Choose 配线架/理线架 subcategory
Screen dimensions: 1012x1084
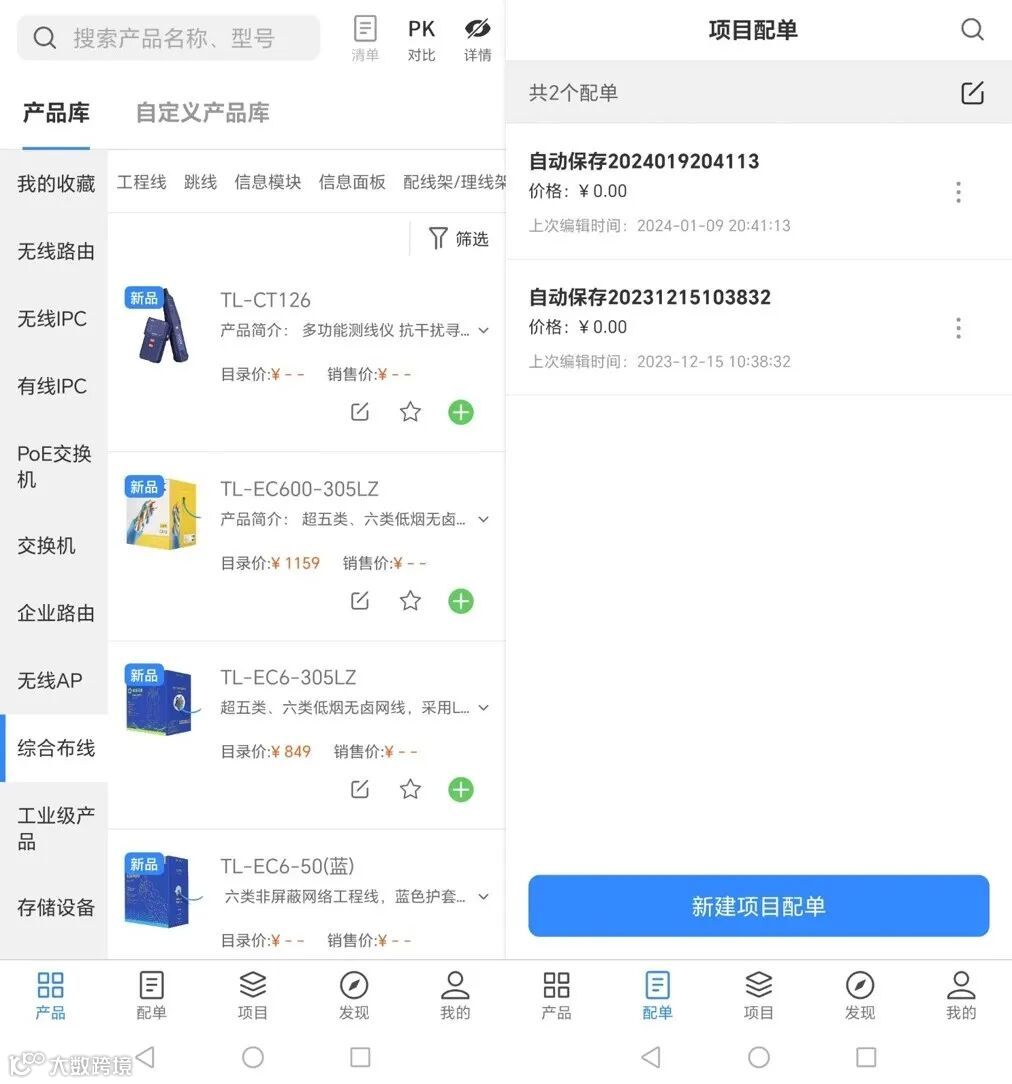pyautogui.click(x=453, y=182)
